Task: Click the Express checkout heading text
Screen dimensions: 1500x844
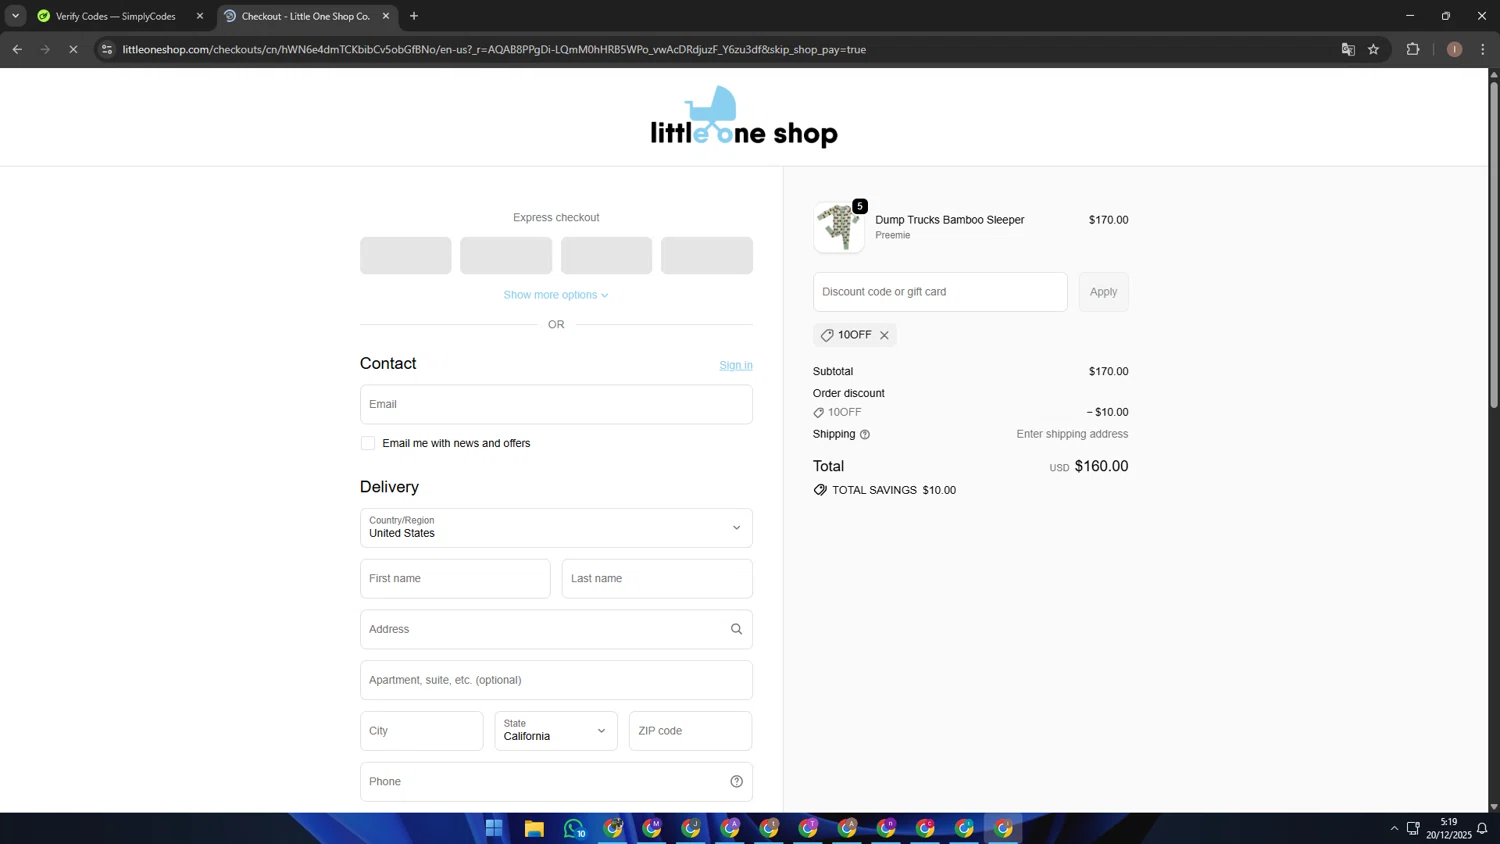Action: pyautogui.click(x=556, y=217)
